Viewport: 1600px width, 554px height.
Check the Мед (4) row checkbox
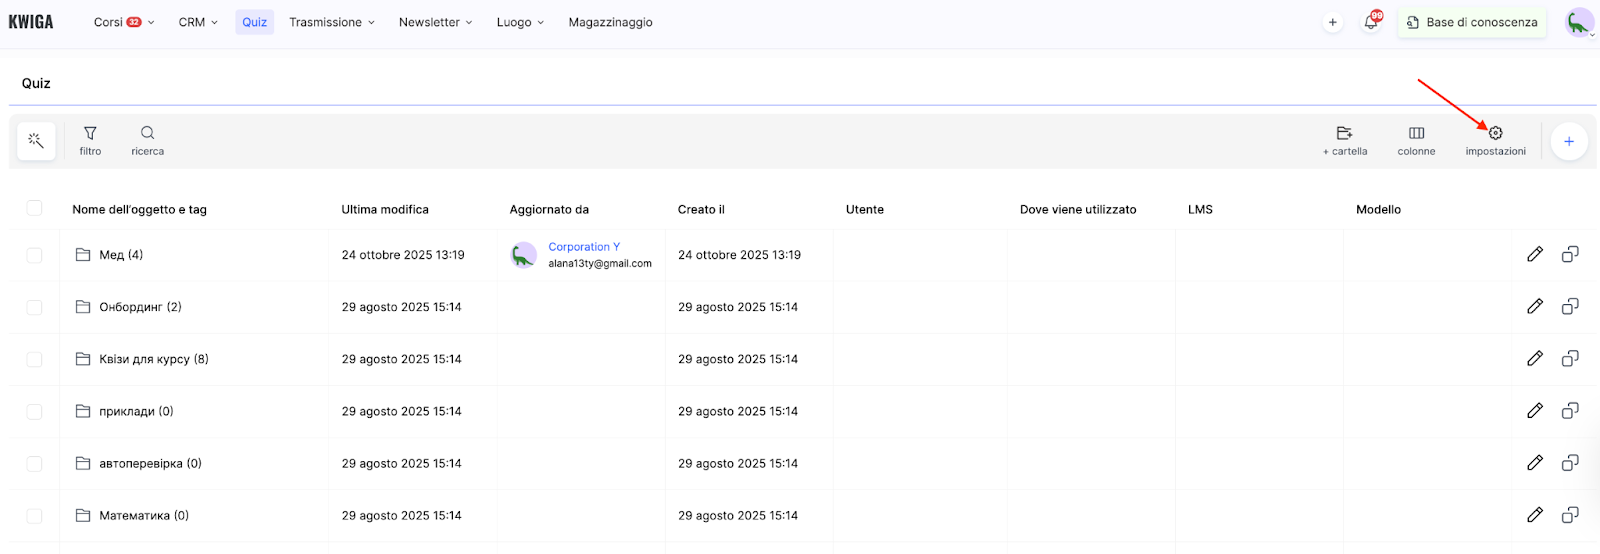34,255
